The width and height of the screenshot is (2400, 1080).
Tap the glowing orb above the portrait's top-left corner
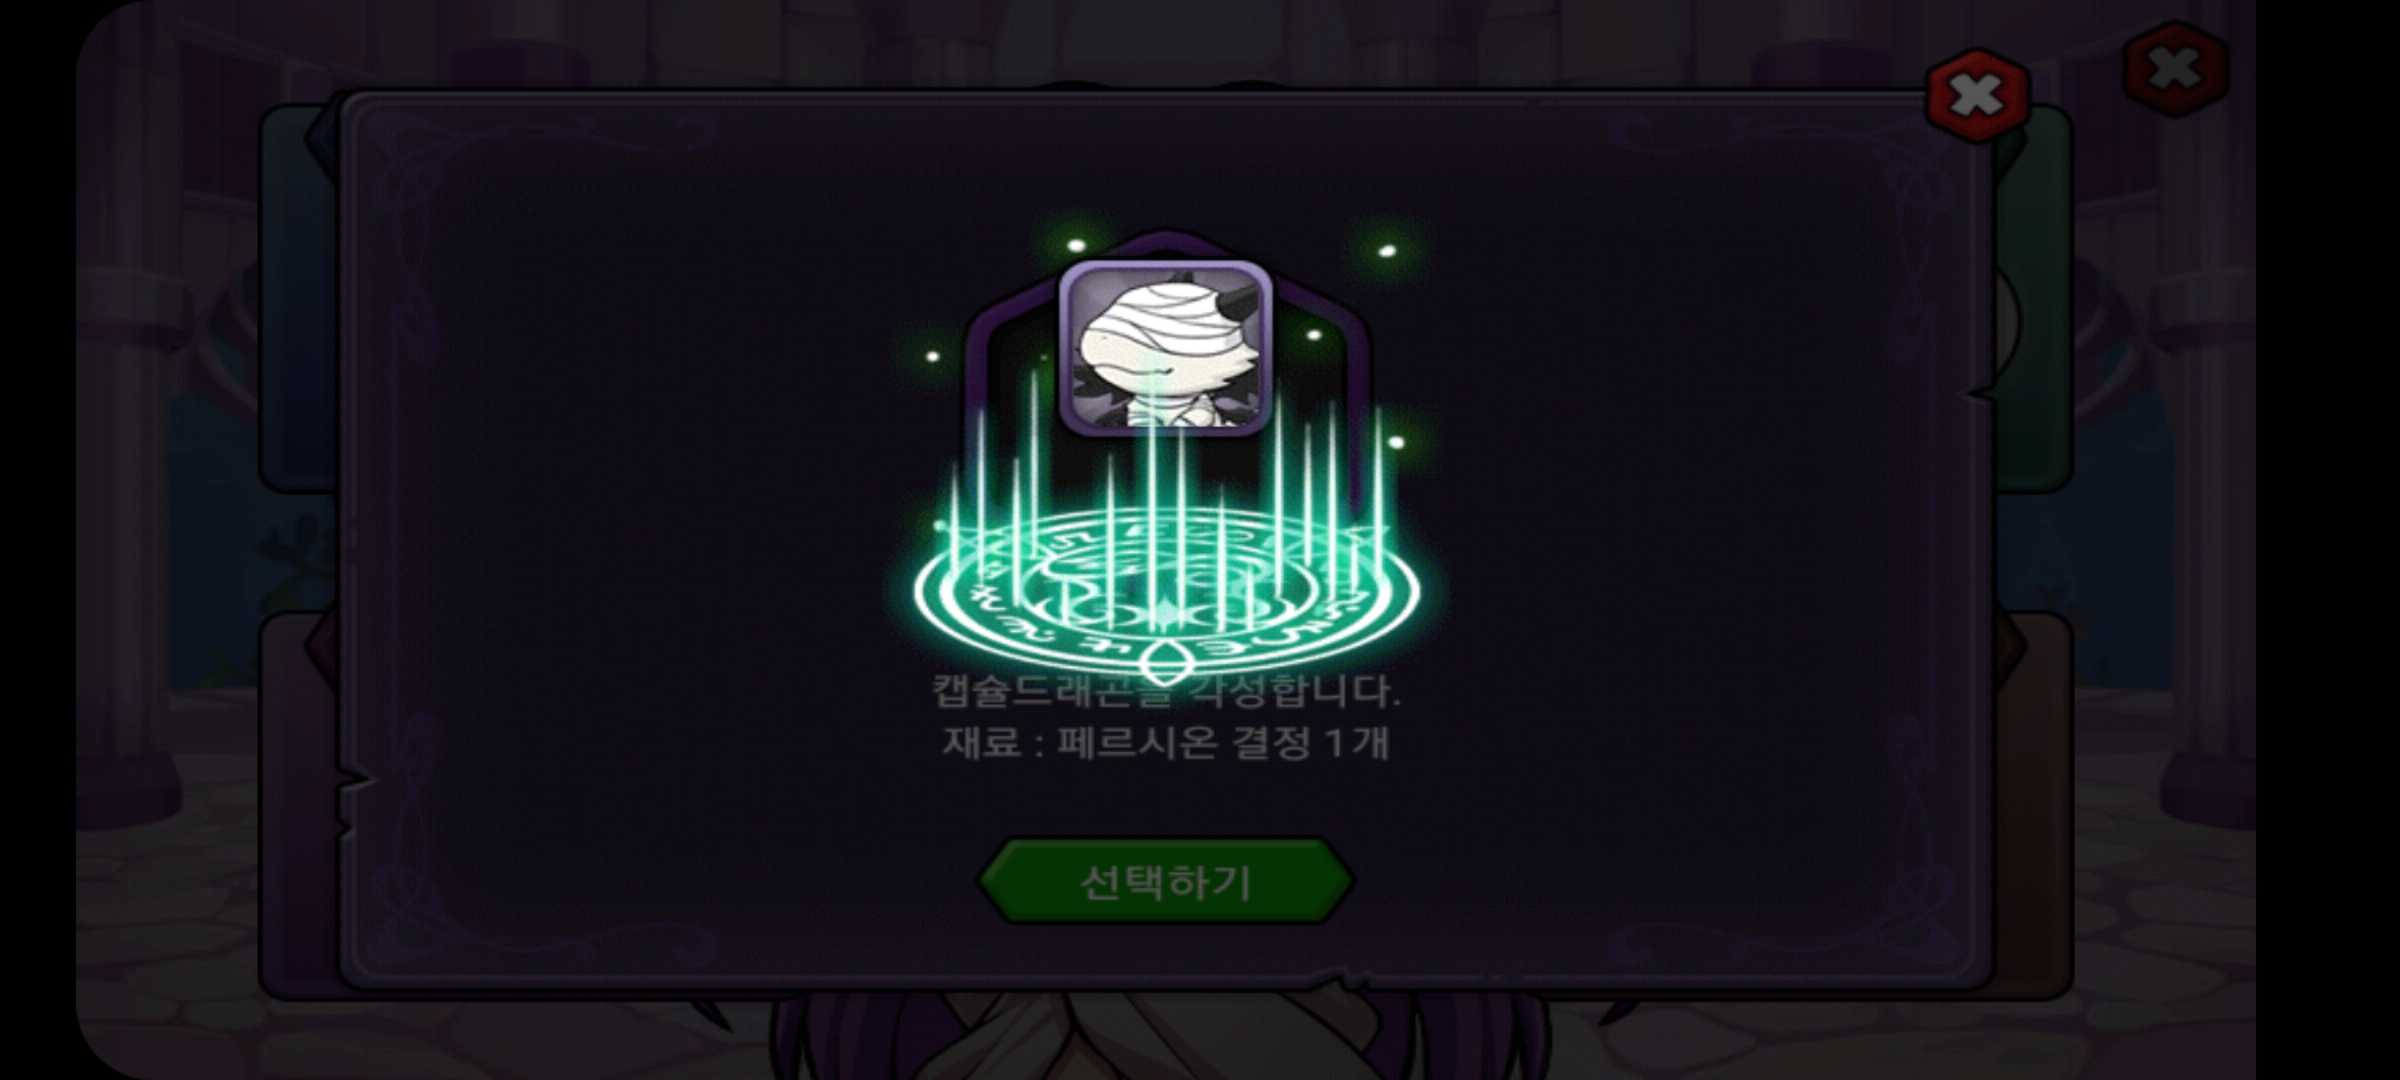1076,245
